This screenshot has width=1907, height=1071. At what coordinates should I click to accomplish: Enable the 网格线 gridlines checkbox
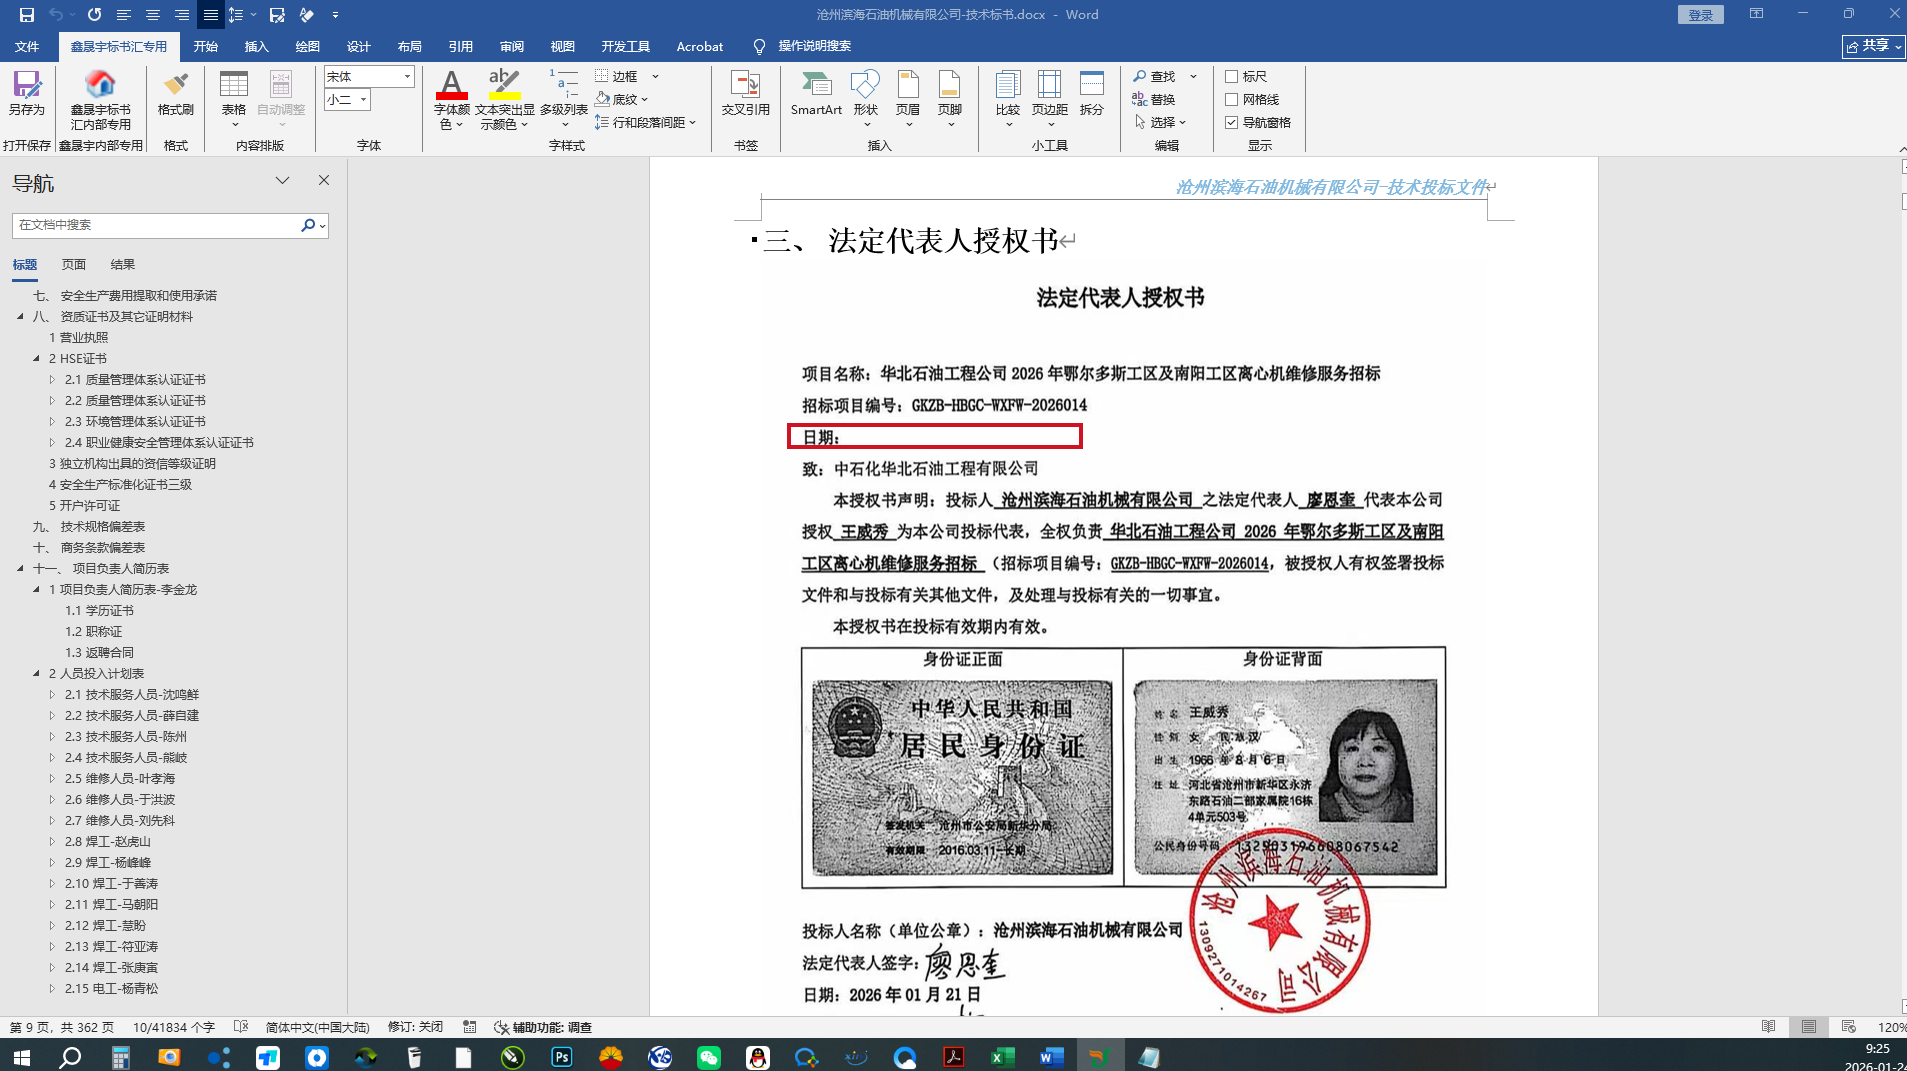(1232, 99)
